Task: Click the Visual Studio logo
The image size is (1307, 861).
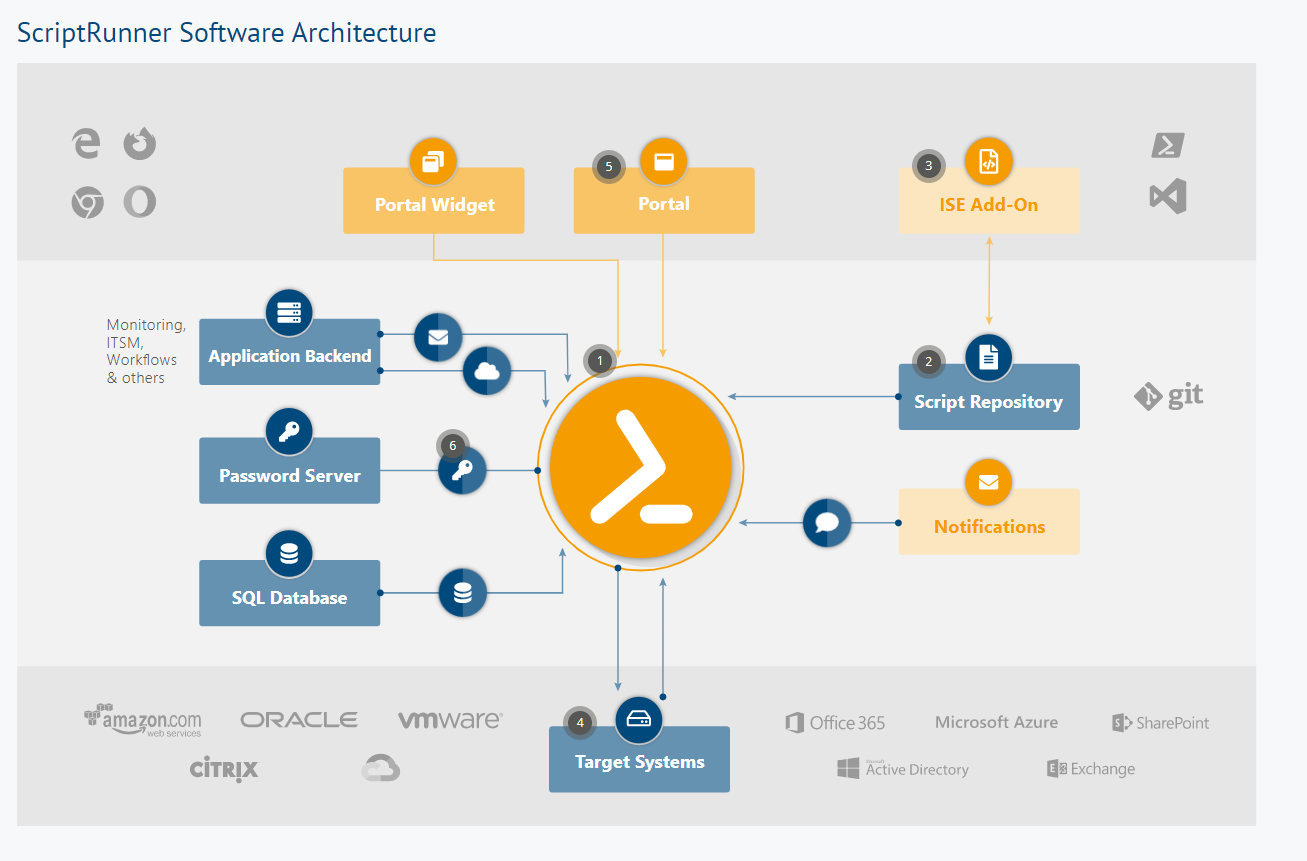Action: click(1168, 196)
